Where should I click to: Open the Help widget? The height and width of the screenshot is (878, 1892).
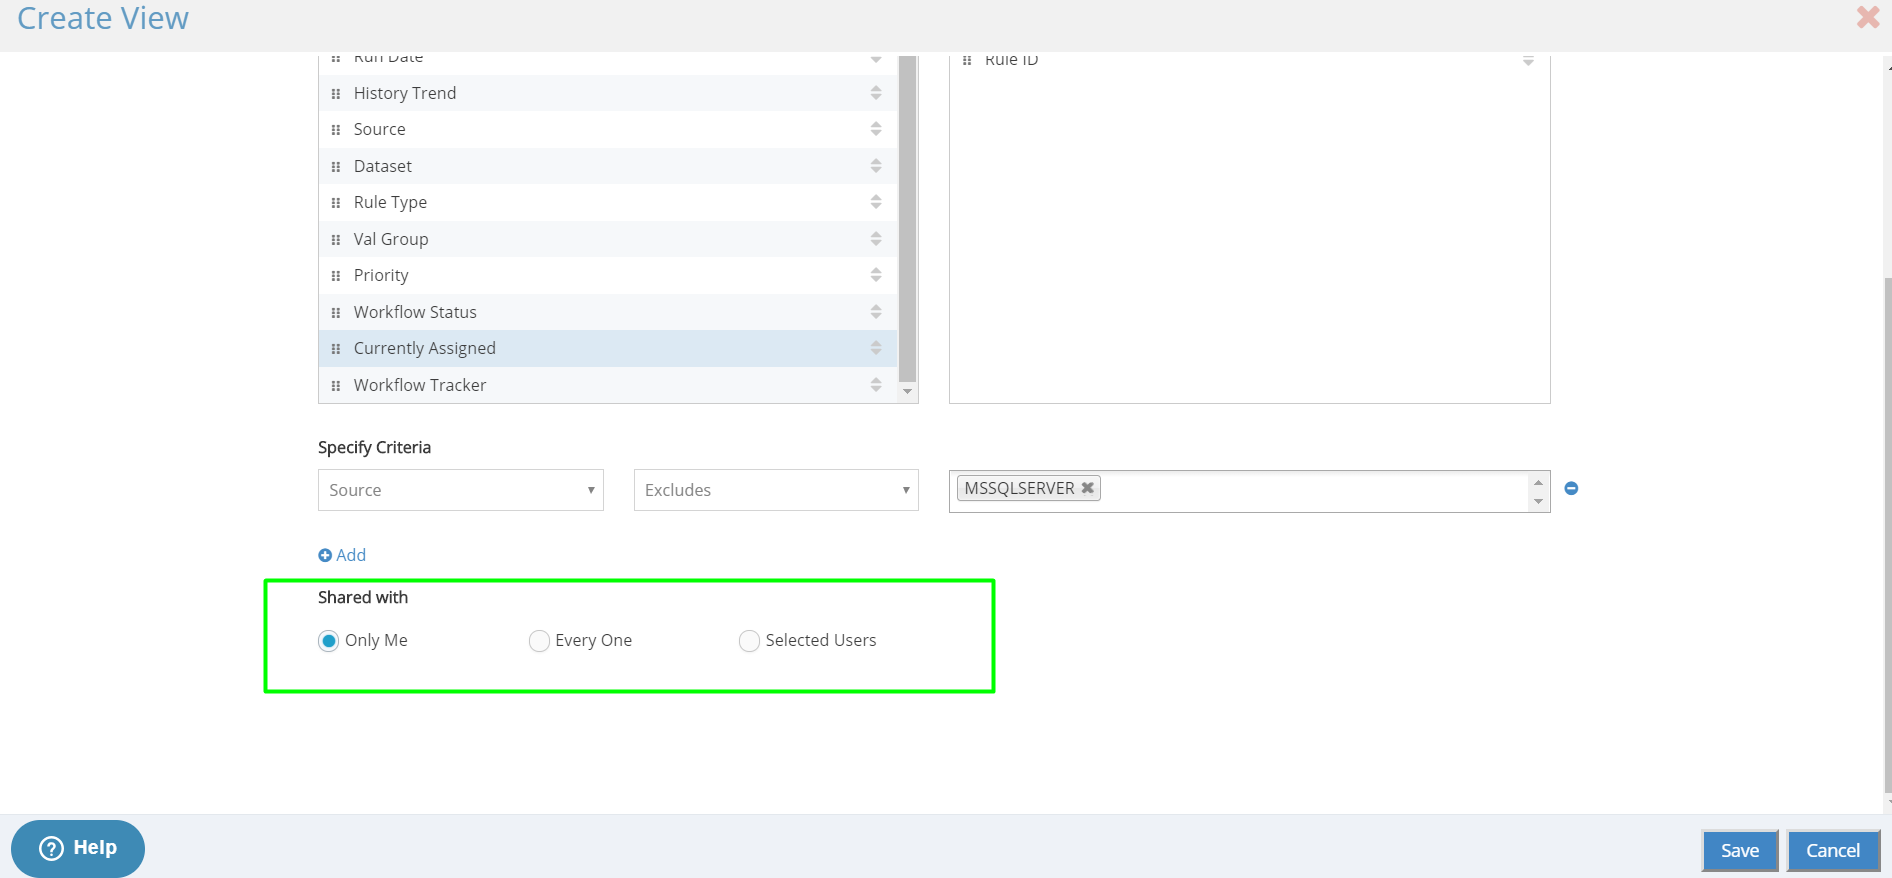[78, 848]
